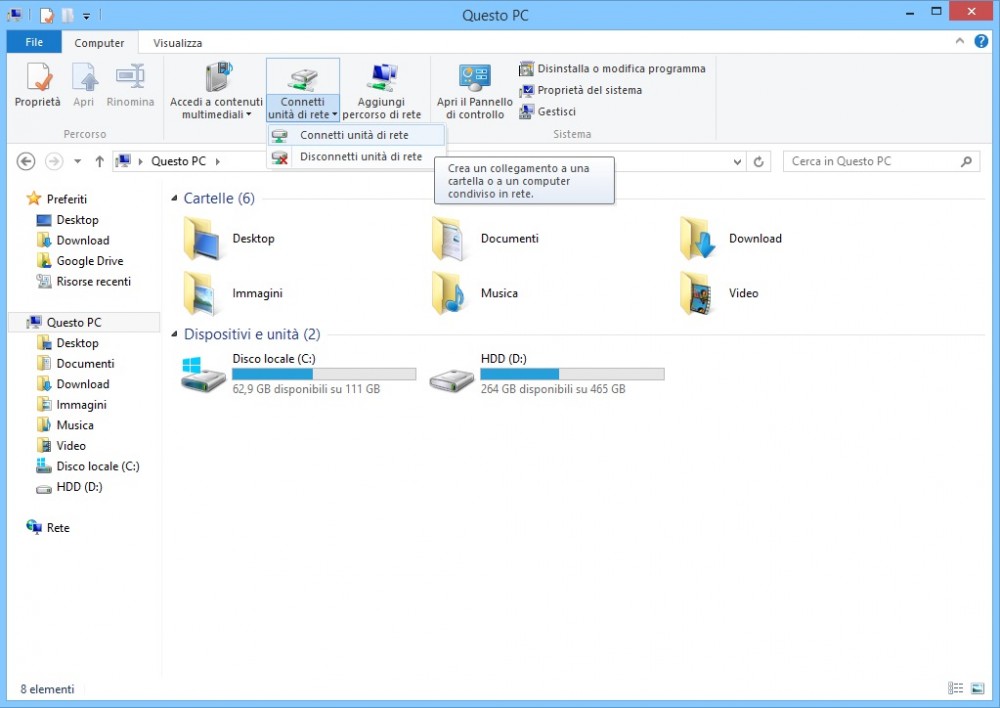
Task: Collapse the Dispositivi e unità (2) group
Action: click(x=174, y=334)
